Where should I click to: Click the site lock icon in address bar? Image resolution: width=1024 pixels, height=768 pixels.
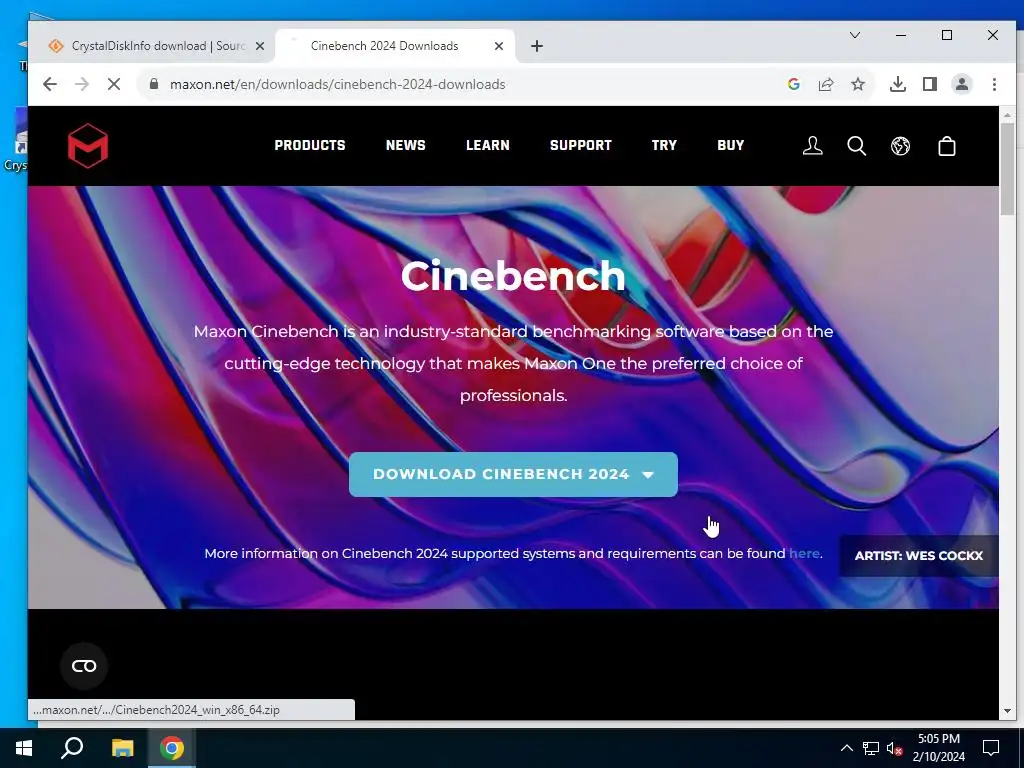click(154, 84)
